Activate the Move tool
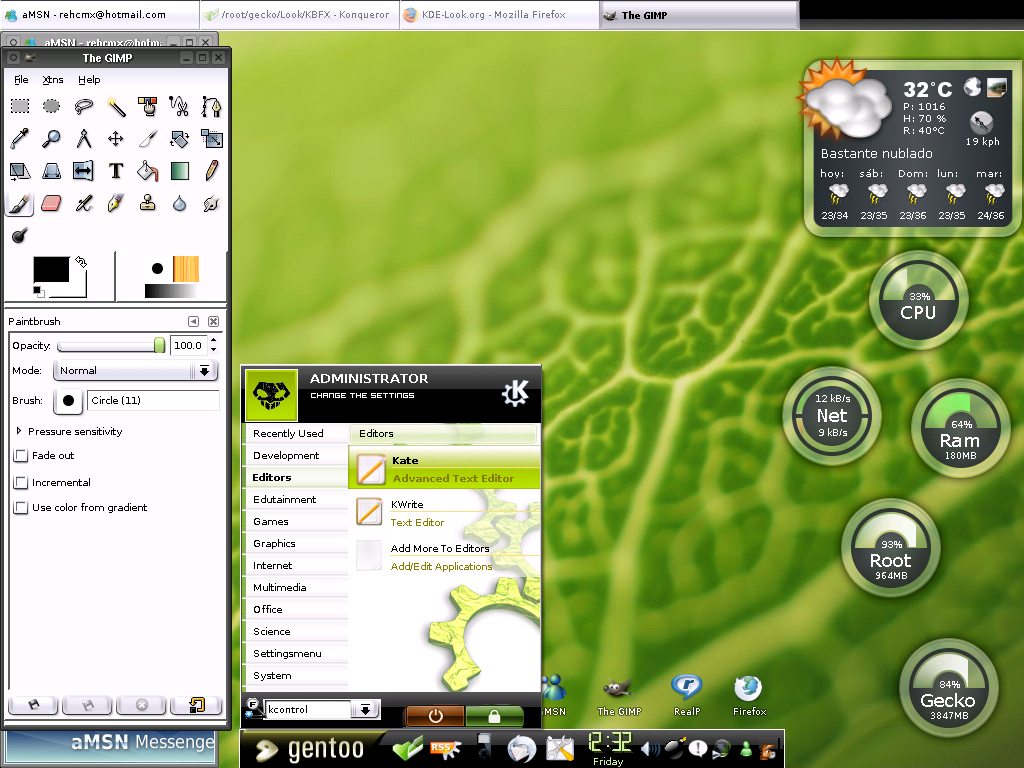The image size is (1024, 768). click(x=116, y=138)
